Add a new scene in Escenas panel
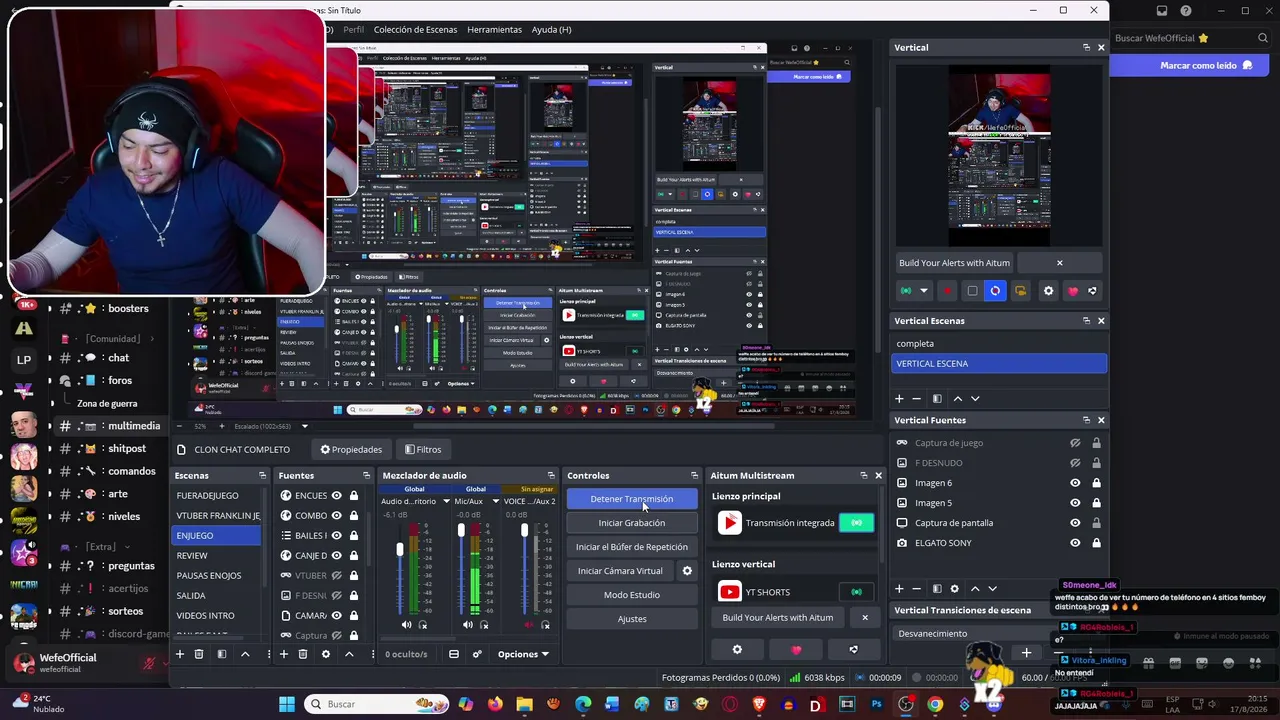1280x720 pixels. pos(180,654)
